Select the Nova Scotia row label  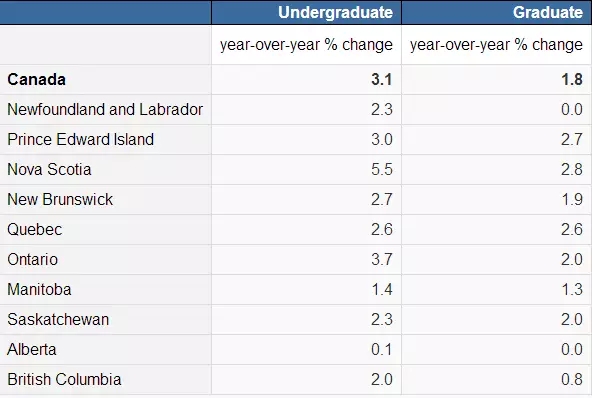pyautogui.click(x=49, y=170)
